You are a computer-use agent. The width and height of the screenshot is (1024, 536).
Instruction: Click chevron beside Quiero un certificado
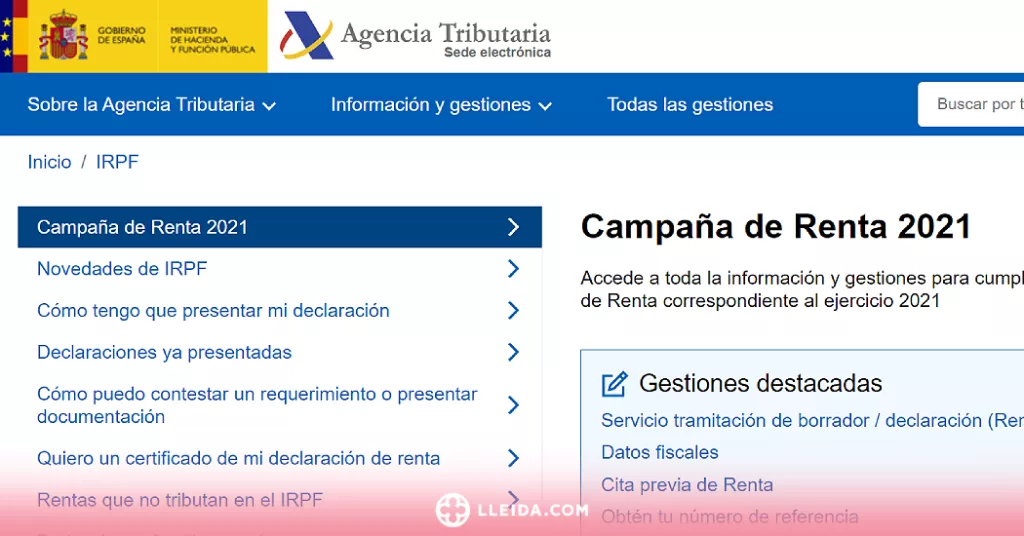pos(513,458)
